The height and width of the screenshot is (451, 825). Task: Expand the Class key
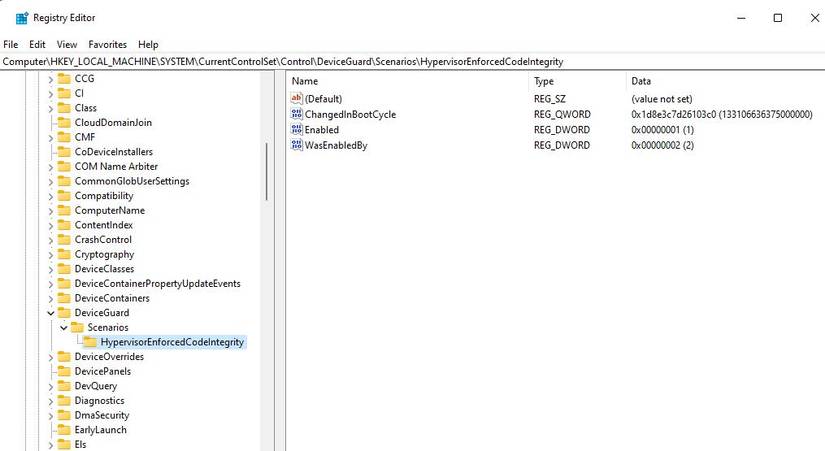click(51, 109)
